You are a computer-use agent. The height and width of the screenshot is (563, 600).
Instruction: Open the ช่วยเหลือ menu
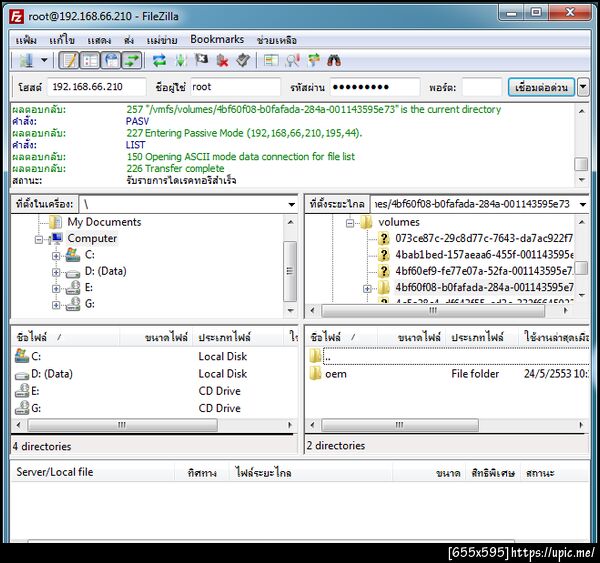[x=277, y=40]
